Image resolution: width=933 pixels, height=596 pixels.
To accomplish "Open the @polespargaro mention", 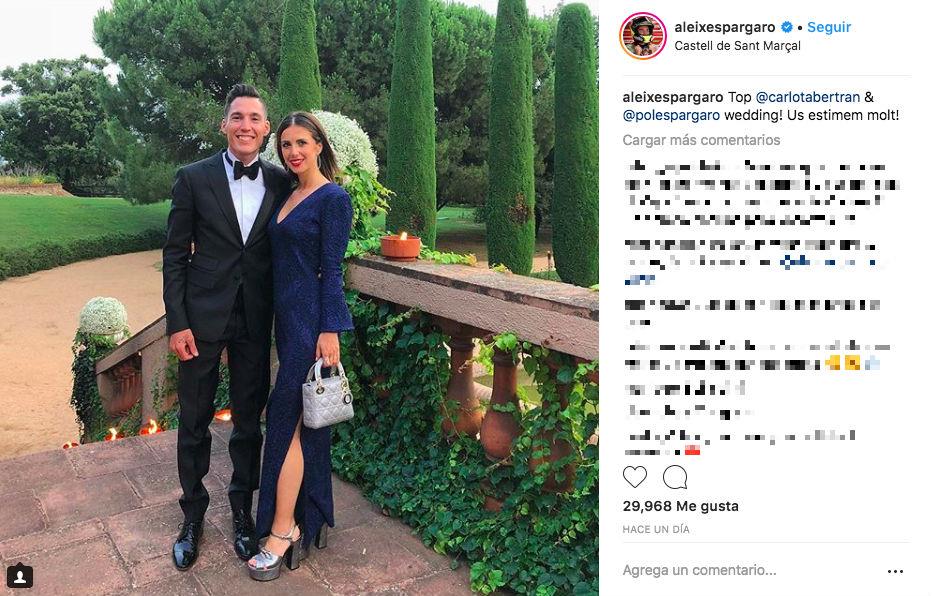I will (x=671, y=115).
